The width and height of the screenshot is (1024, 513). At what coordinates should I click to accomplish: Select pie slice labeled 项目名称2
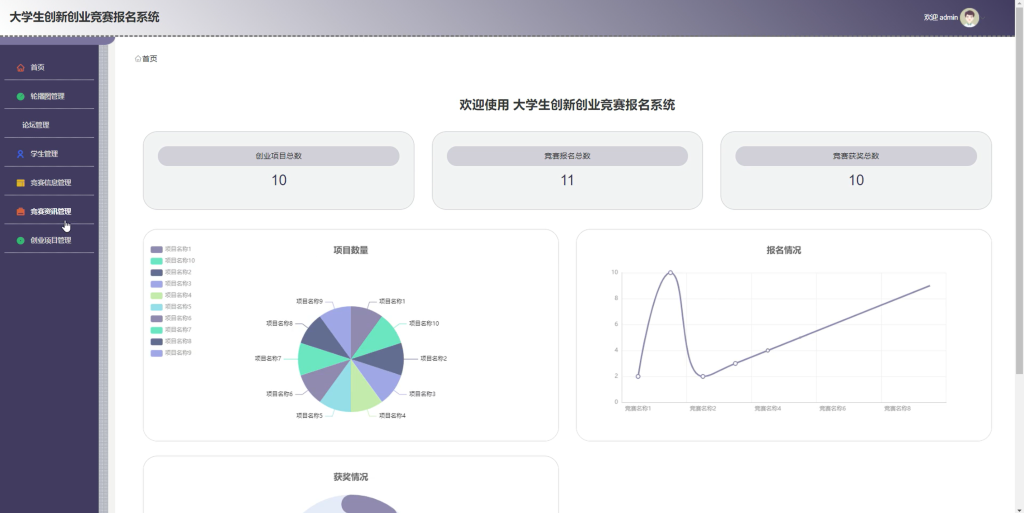tap(387, 359)
